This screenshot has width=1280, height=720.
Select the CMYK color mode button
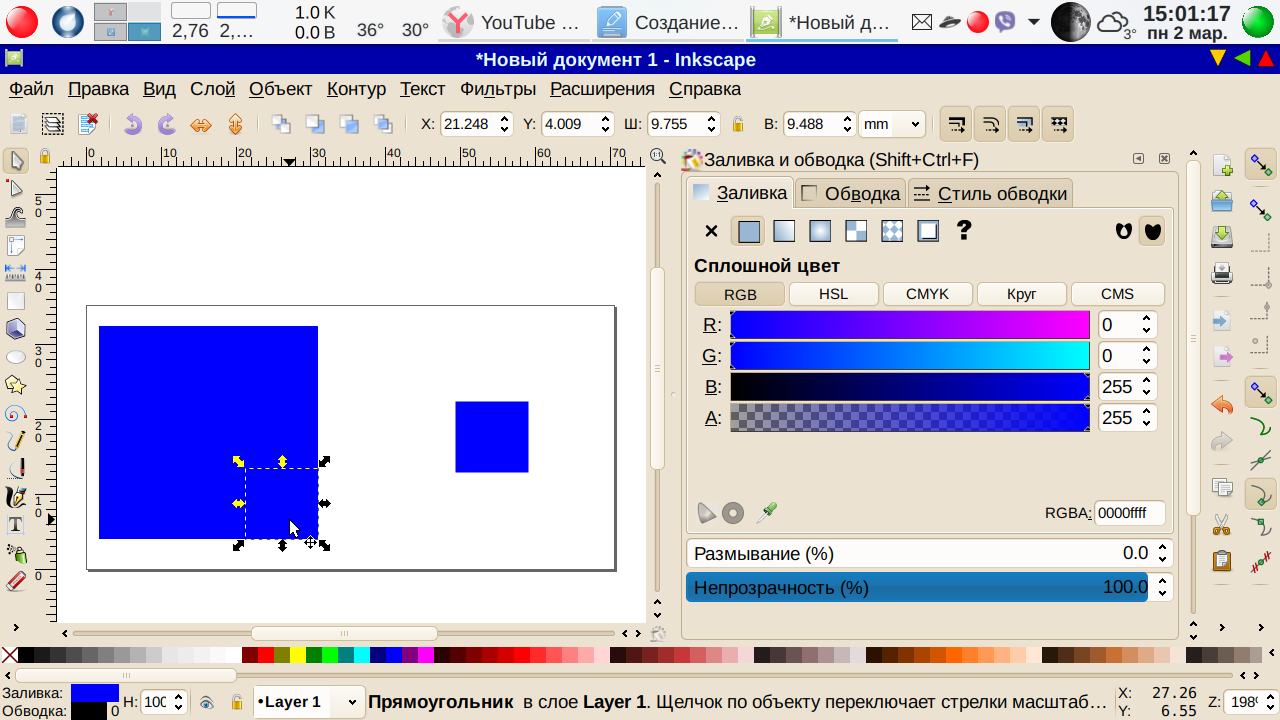pos(927,294)
